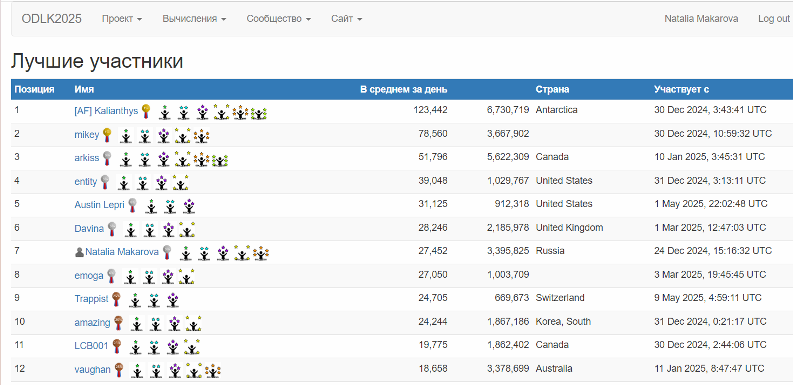The image size is (793, 385).
Task: Open [AF] Kalianthys profile link
Action: point(106,110)
